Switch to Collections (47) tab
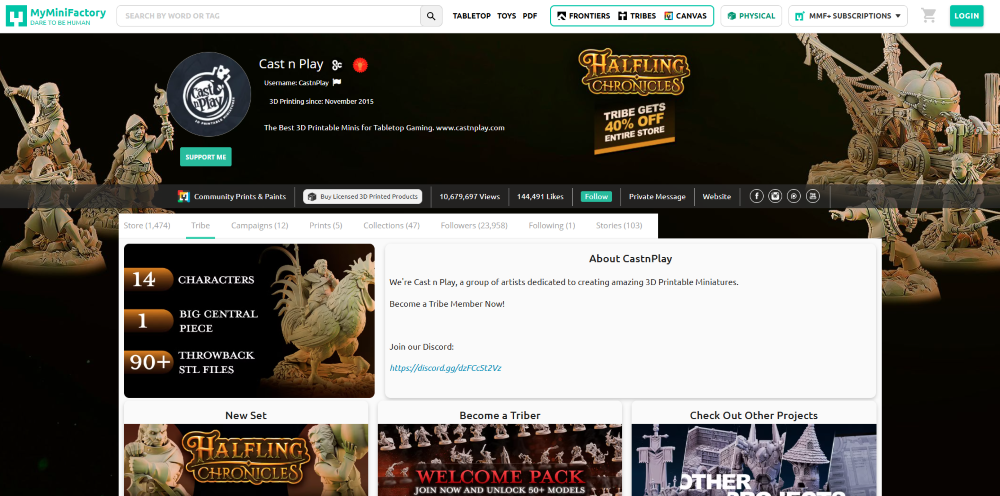The image size is (1000, 496). click(392, 226)
